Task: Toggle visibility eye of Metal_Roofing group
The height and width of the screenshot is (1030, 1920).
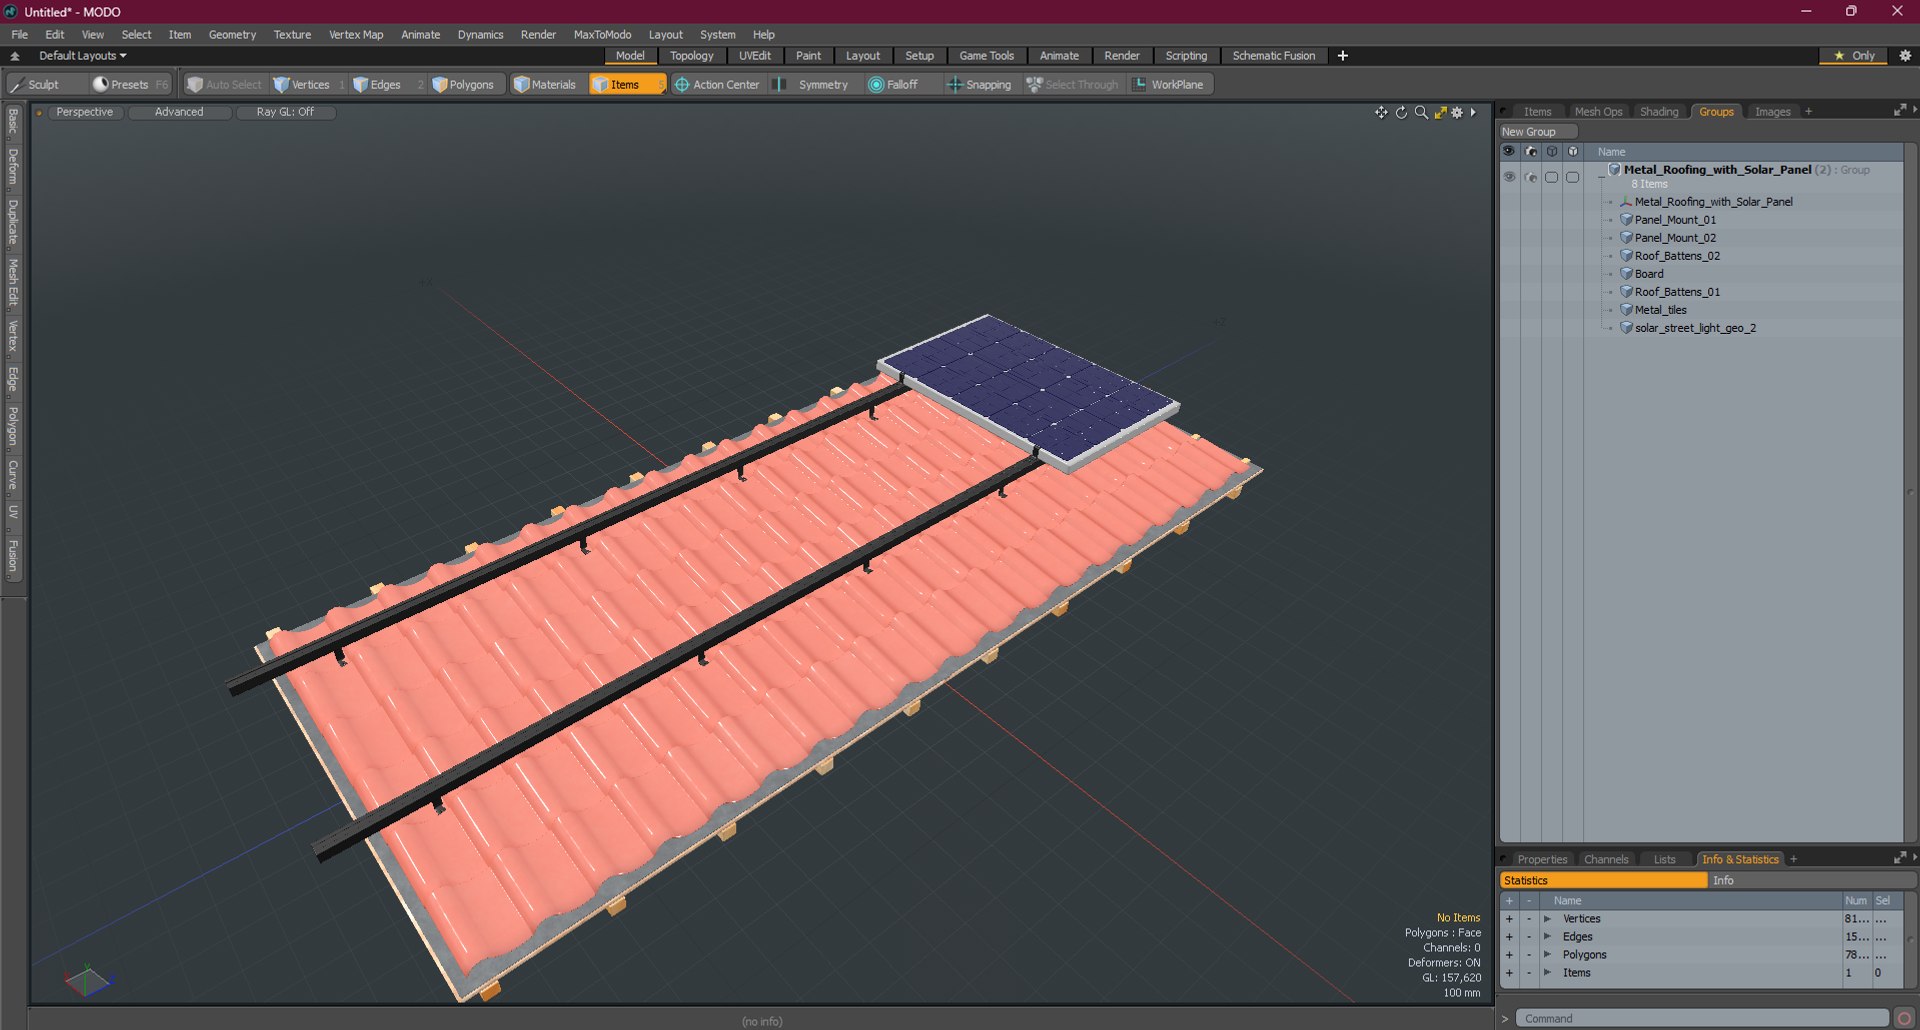Action: (x=1509, y=177)
